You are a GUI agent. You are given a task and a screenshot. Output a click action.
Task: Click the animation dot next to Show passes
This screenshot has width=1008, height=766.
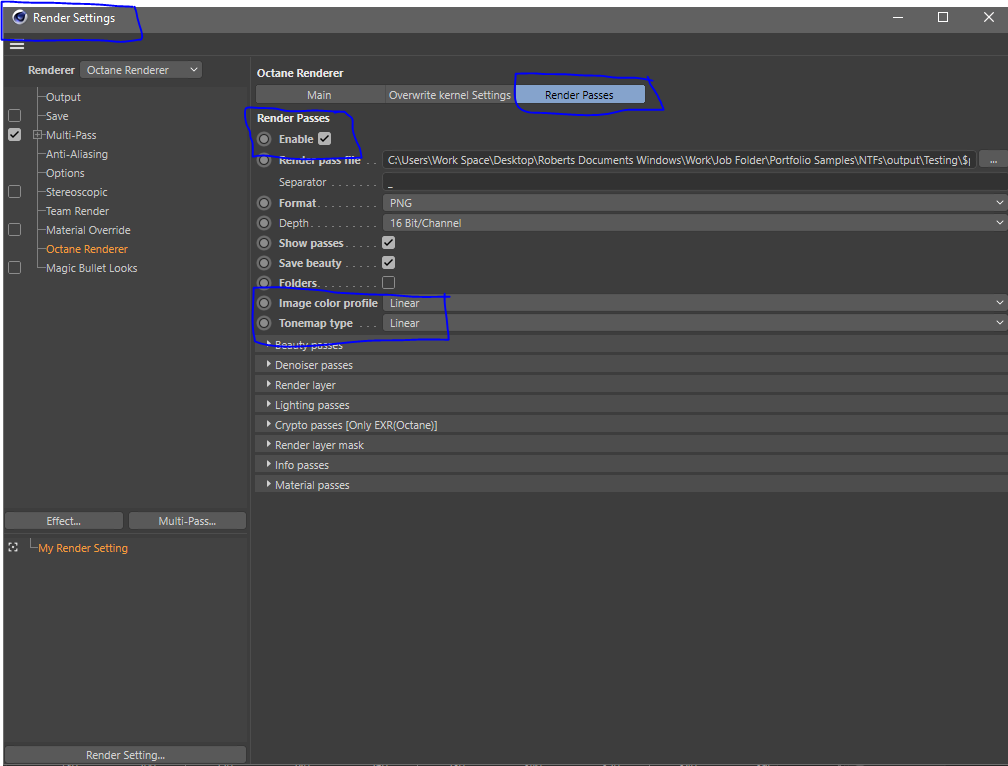coord(264,243)
